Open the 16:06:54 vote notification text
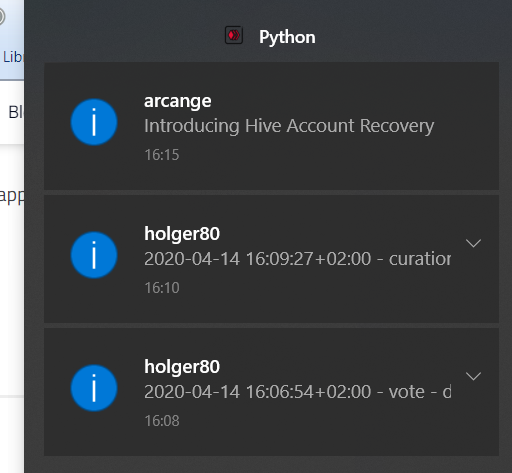 pos(297,392)
